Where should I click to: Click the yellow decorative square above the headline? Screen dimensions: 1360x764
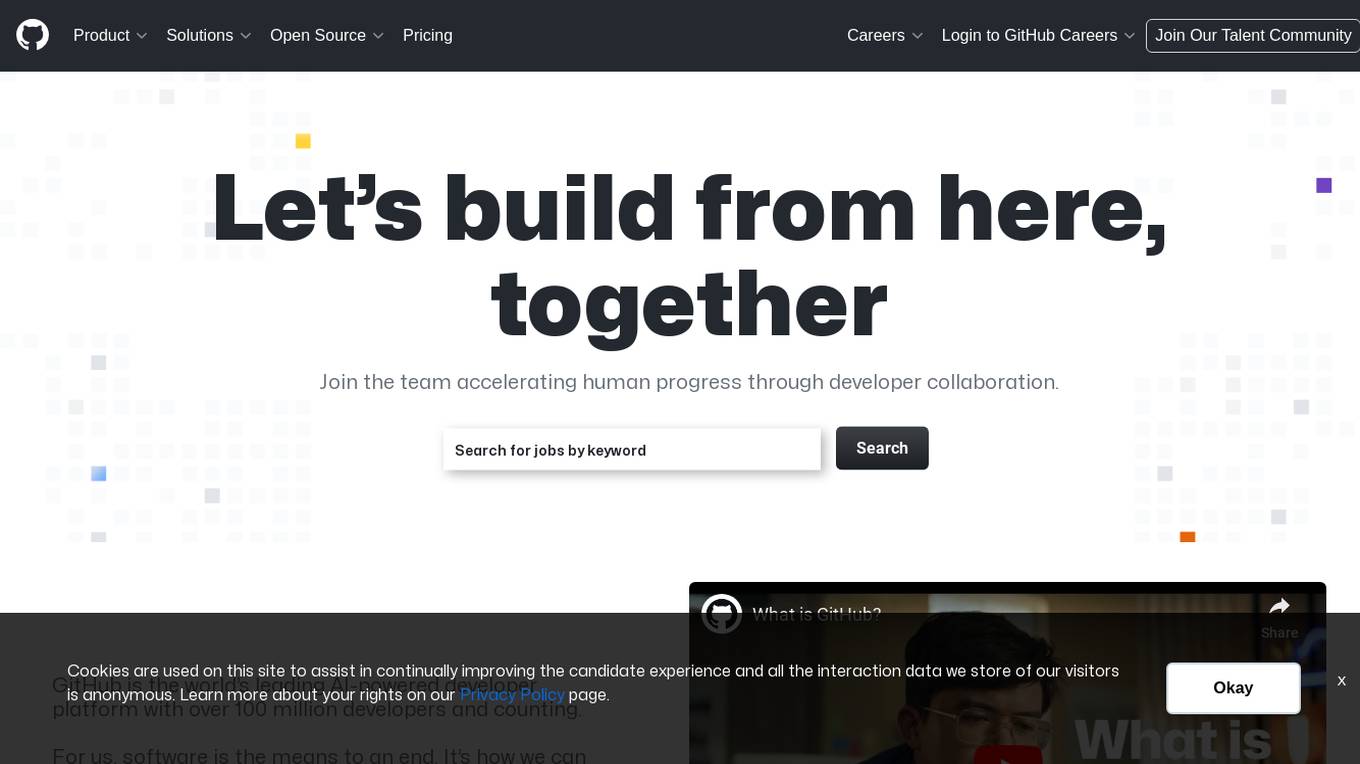click(303, 141)
